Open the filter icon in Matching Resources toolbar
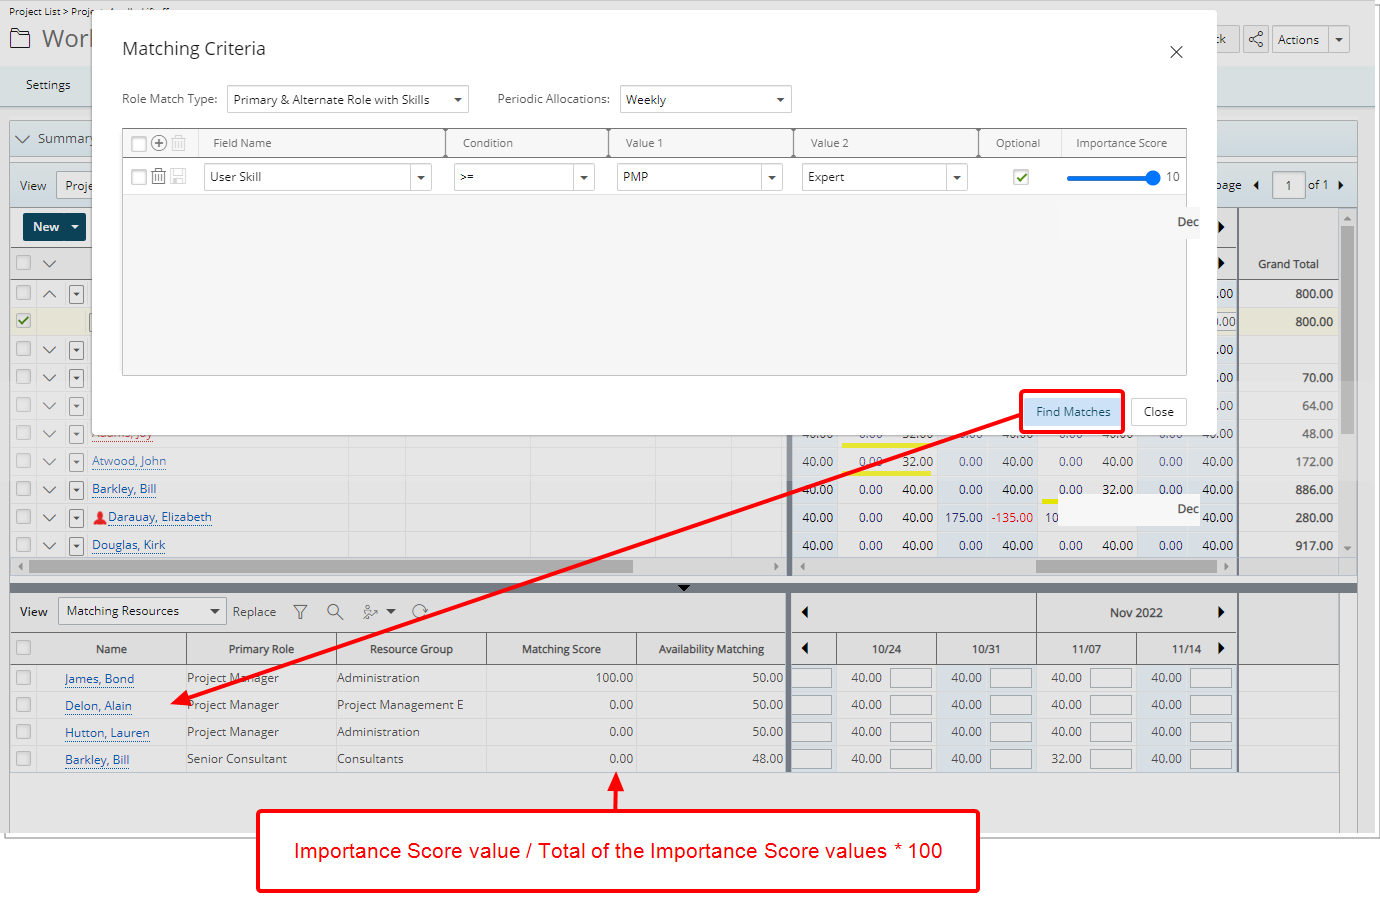1380x905 pixels. (x=300, y=611)
